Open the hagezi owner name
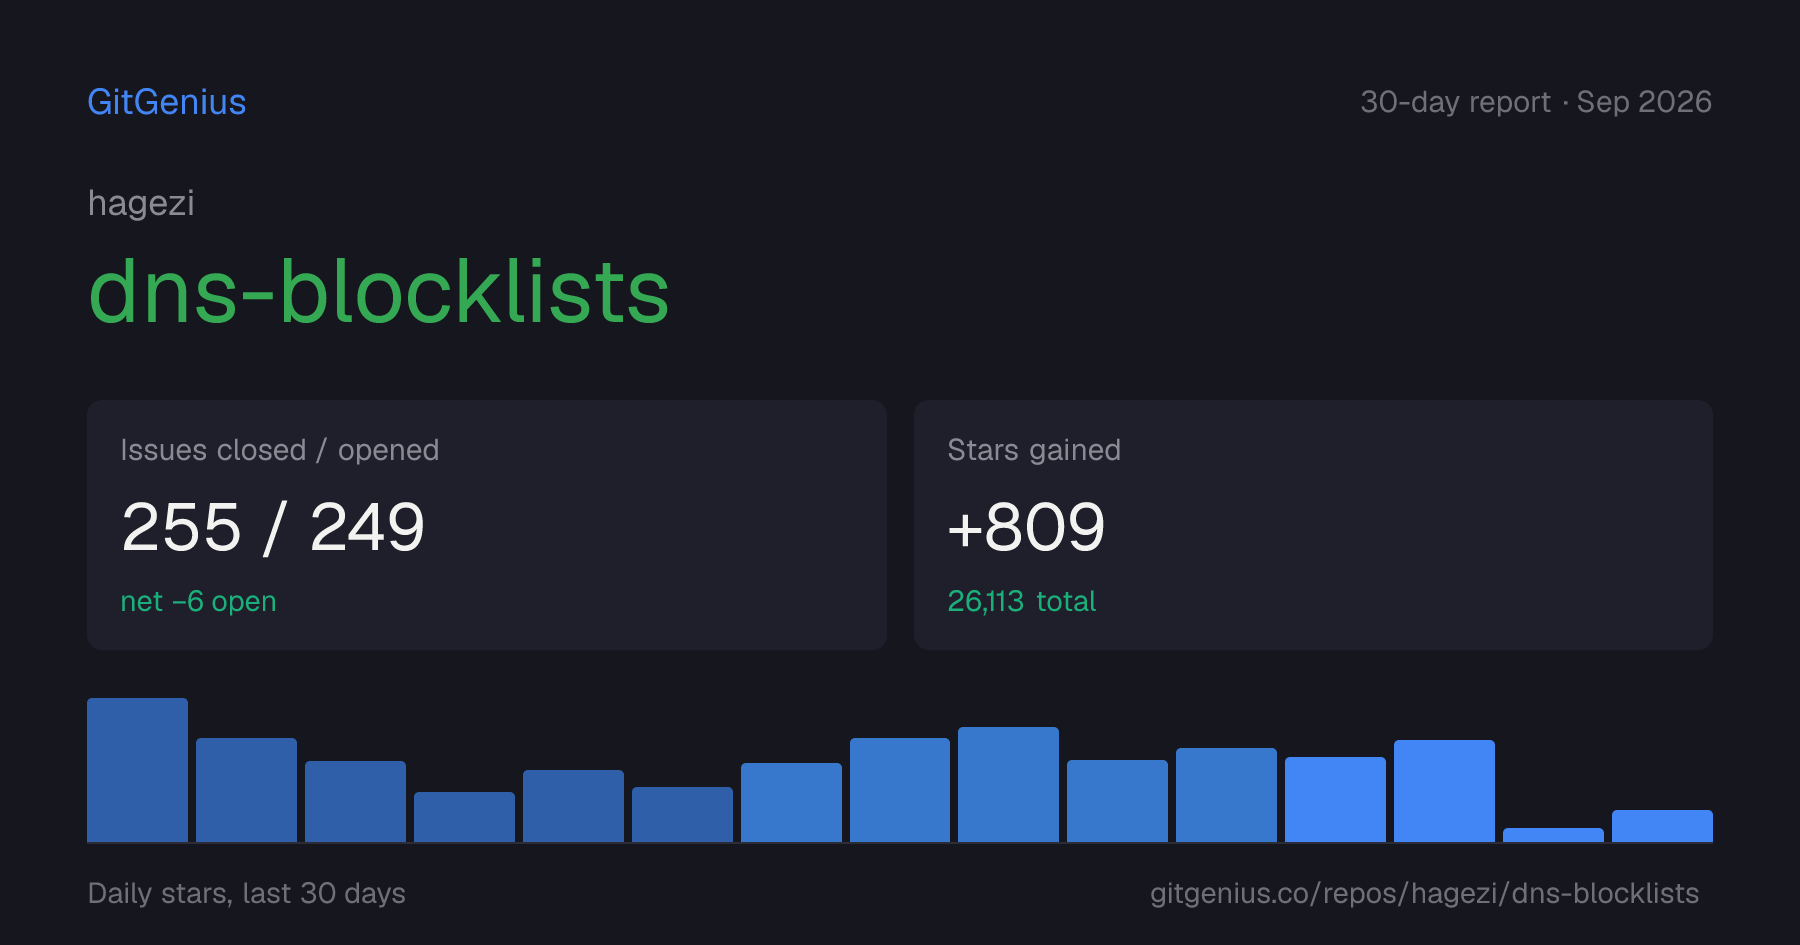The width and height of the screenshot is (1800, 945). 141,203
